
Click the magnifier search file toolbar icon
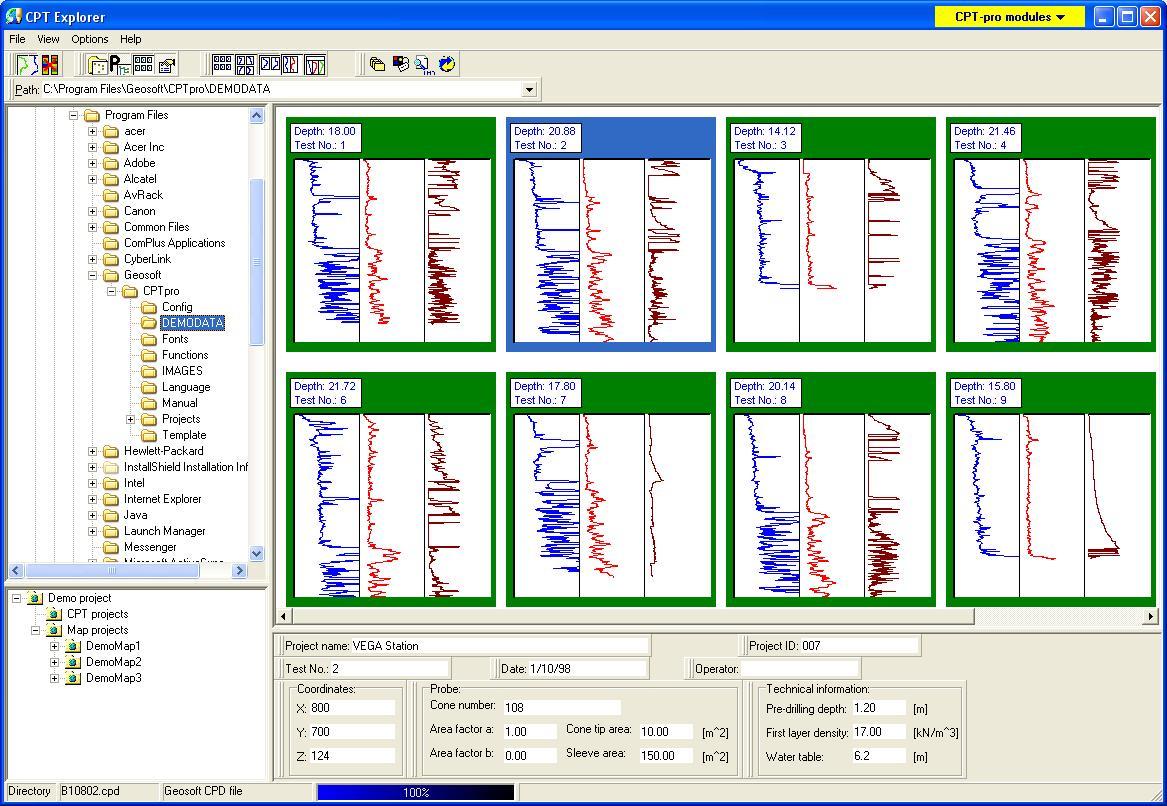click(424, 65)
